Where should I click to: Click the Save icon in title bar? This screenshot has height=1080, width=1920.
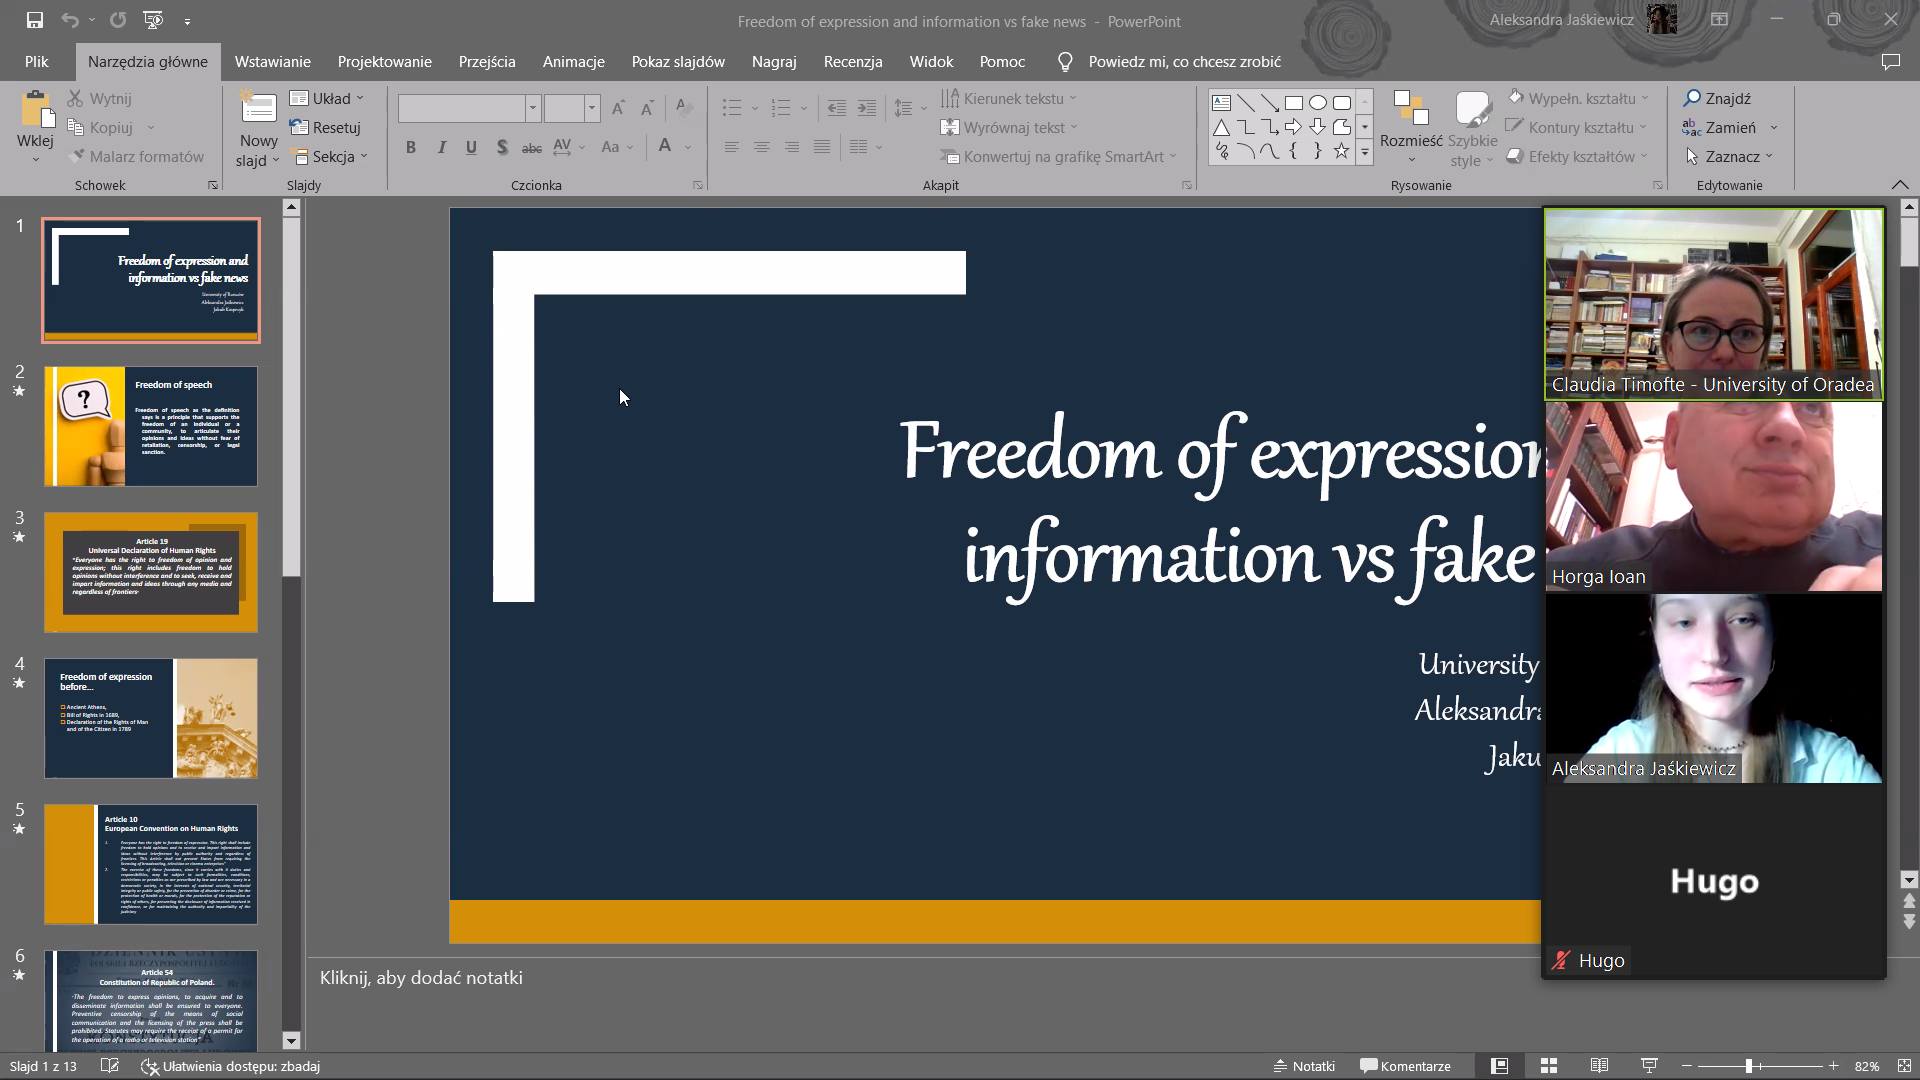[x=34, y=20]
